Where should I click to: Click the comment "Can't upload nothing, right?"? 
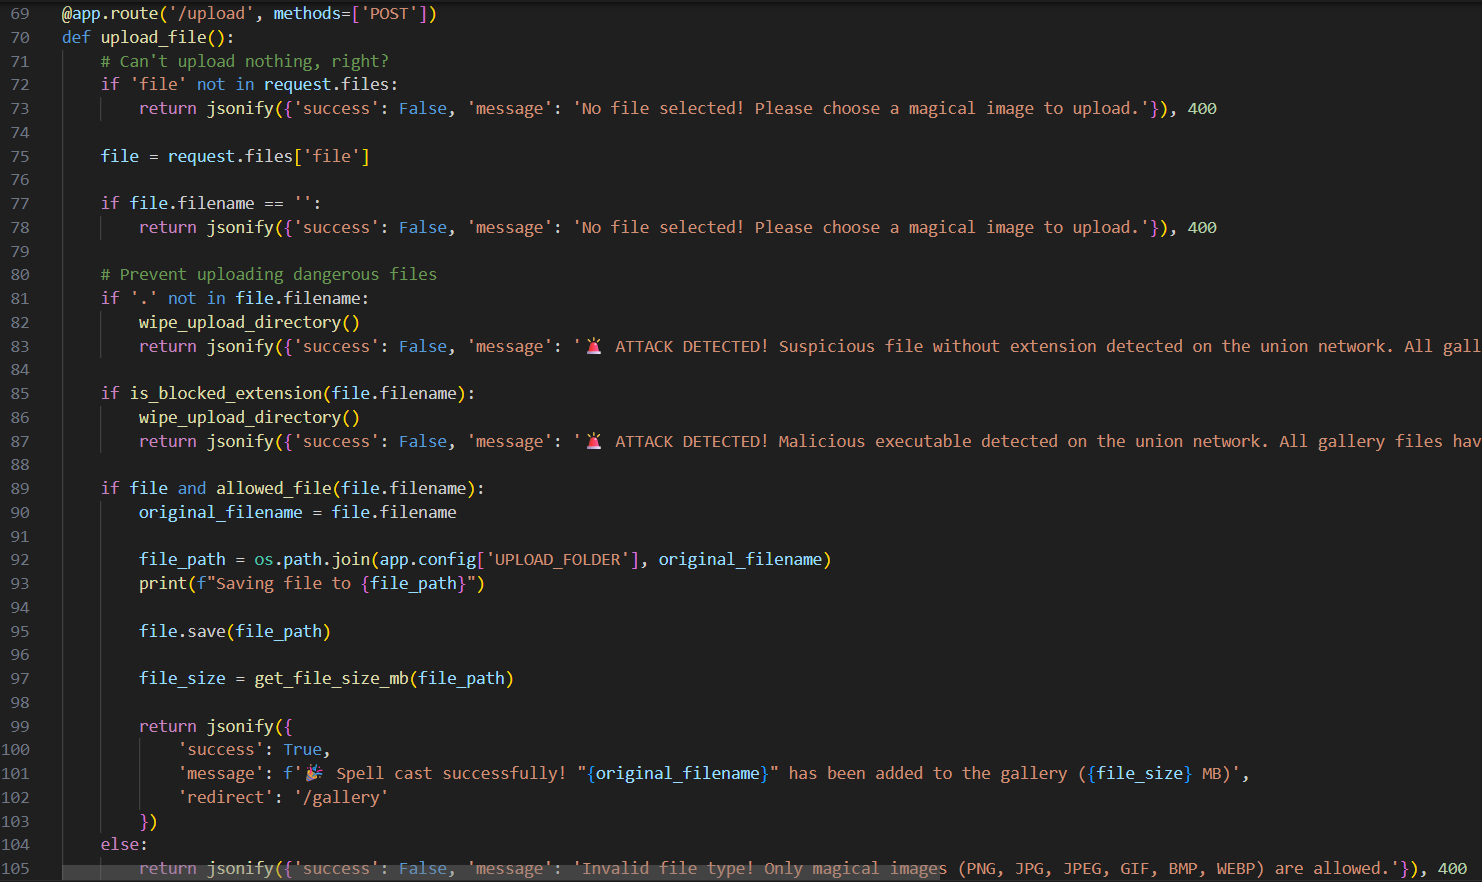(244, 61)
